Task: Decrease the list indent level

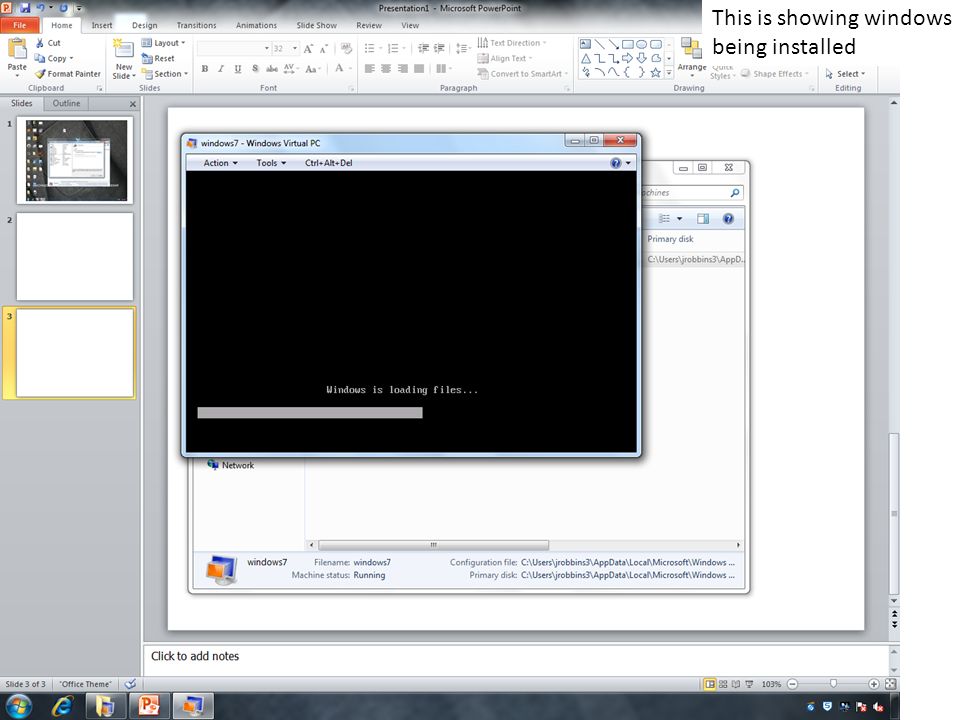Action: pos(423,48)
